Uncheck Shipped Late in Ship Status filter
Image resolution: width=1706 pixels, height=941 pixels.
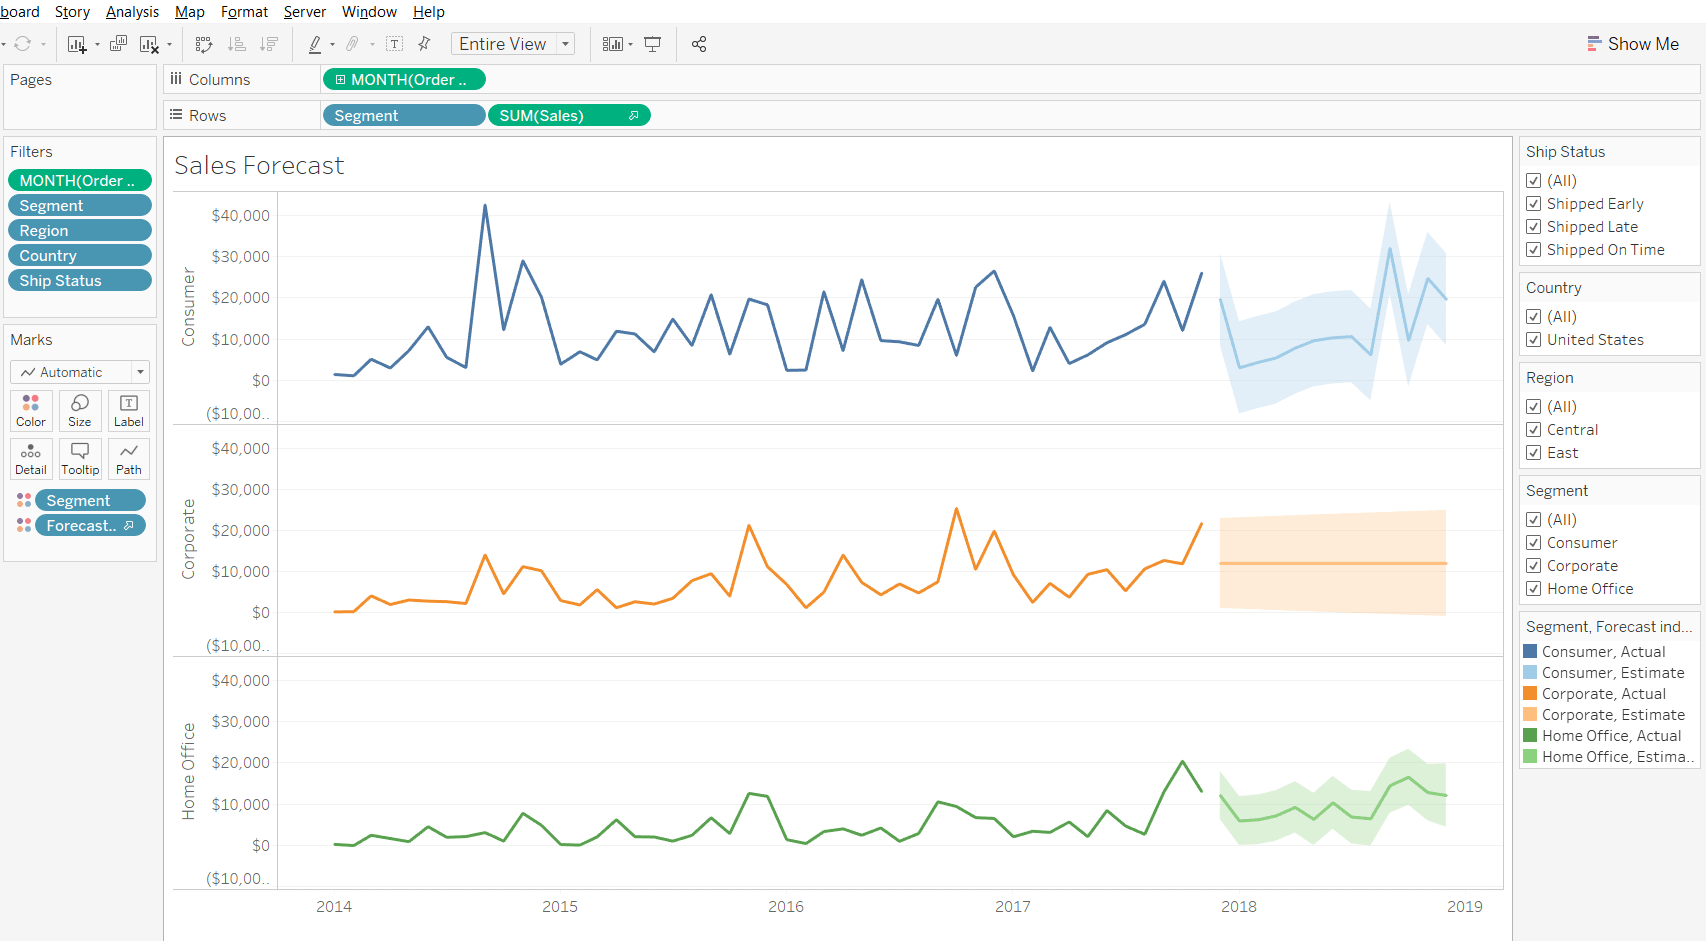[x=1534, y=227]
